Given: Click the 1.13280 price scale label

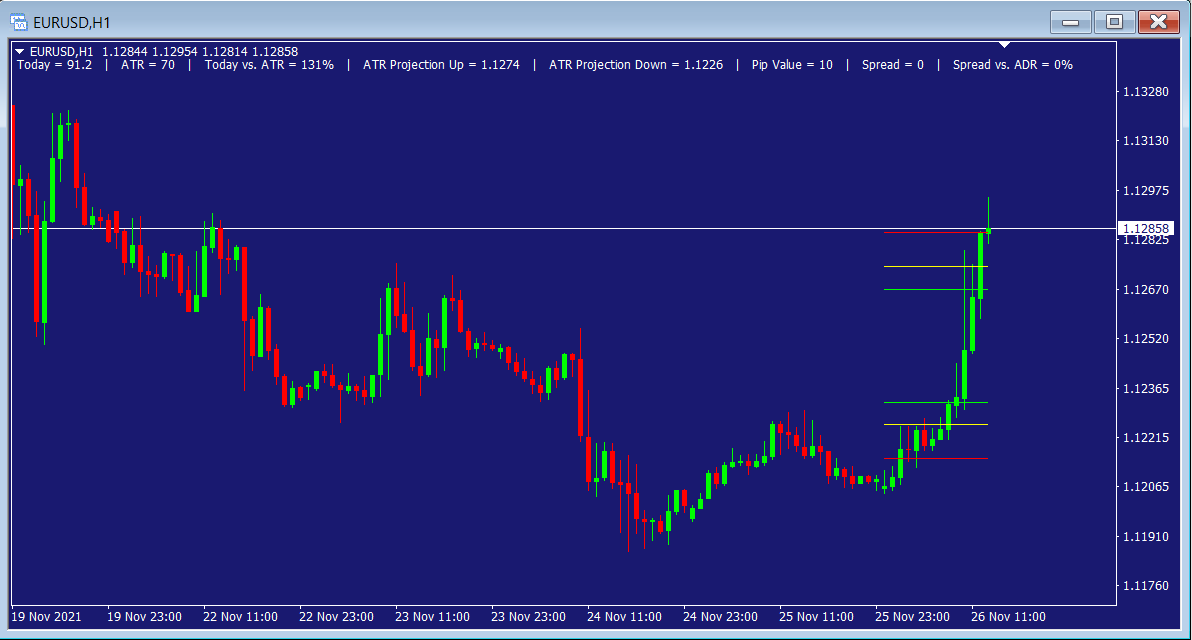Looking at the screenshot, I should point(1146,92).
